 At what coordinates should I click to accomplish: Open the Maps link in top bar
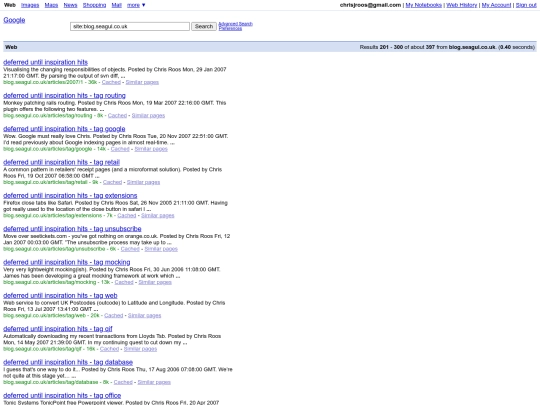click(51, 5)
